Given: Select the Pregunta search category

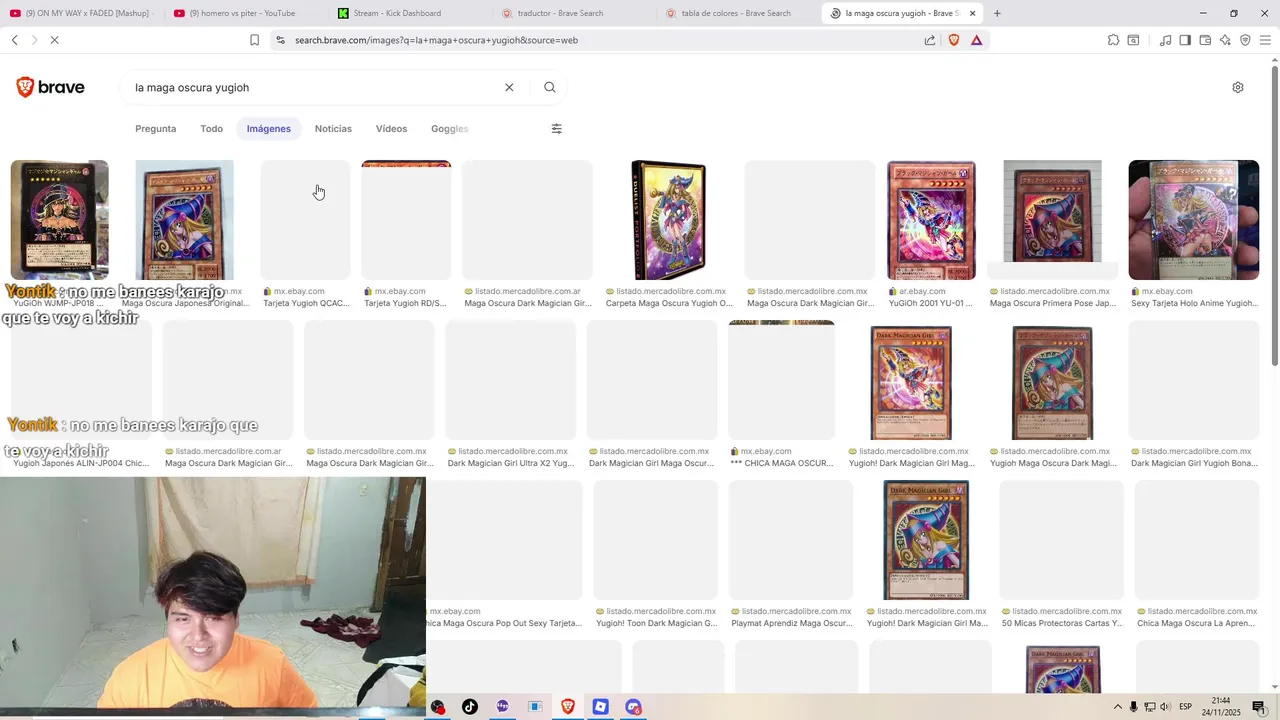Looking at the screenshot, I should [156, 128].
